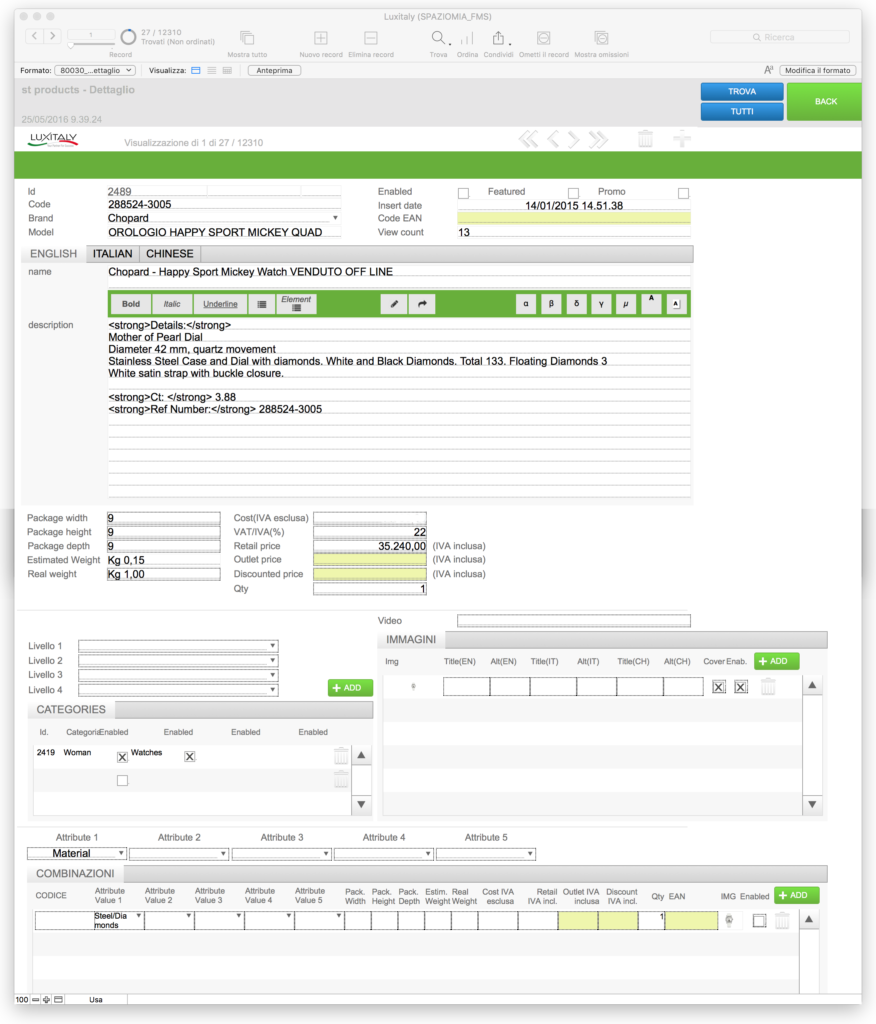The image size is (876, 1024).
Task: Open Condividi share icon
Action: 498,38
